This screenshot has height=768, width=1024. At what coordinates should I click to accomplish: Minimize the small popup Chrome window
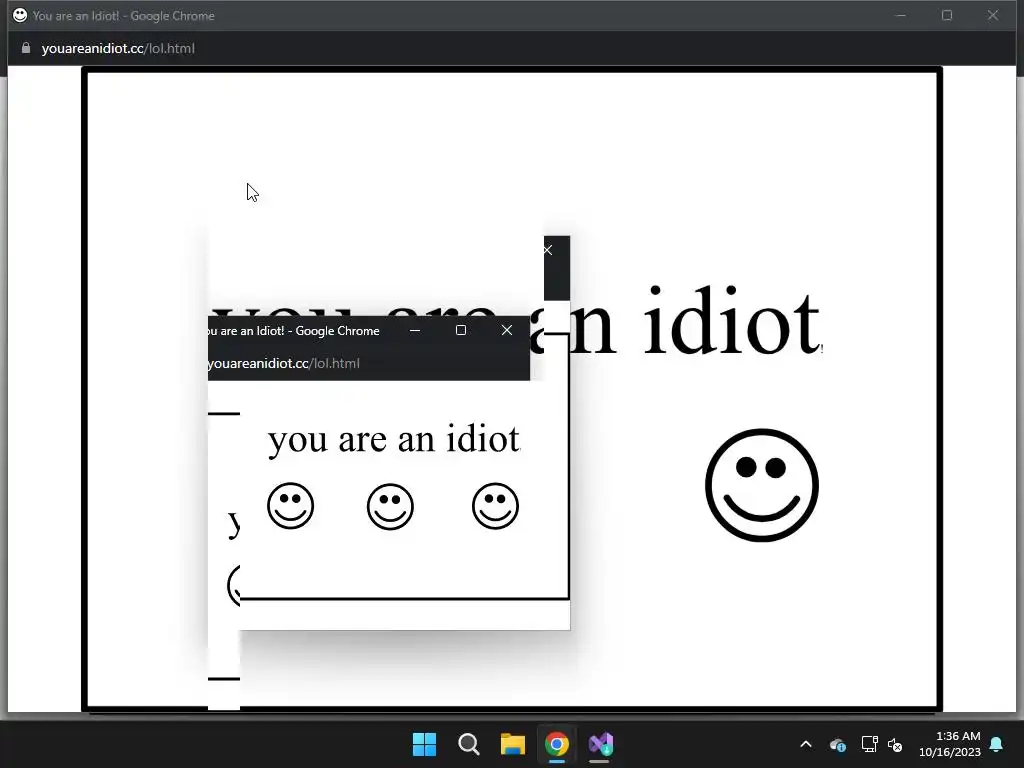415,330
